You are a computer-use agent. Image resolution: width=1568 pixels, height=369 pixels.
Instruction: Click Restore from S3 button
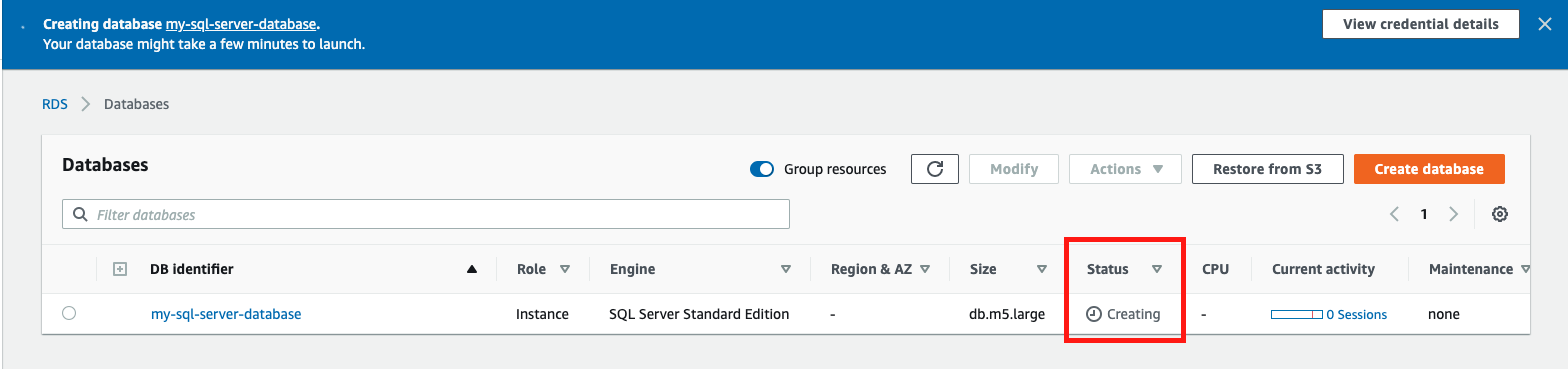1267,169
